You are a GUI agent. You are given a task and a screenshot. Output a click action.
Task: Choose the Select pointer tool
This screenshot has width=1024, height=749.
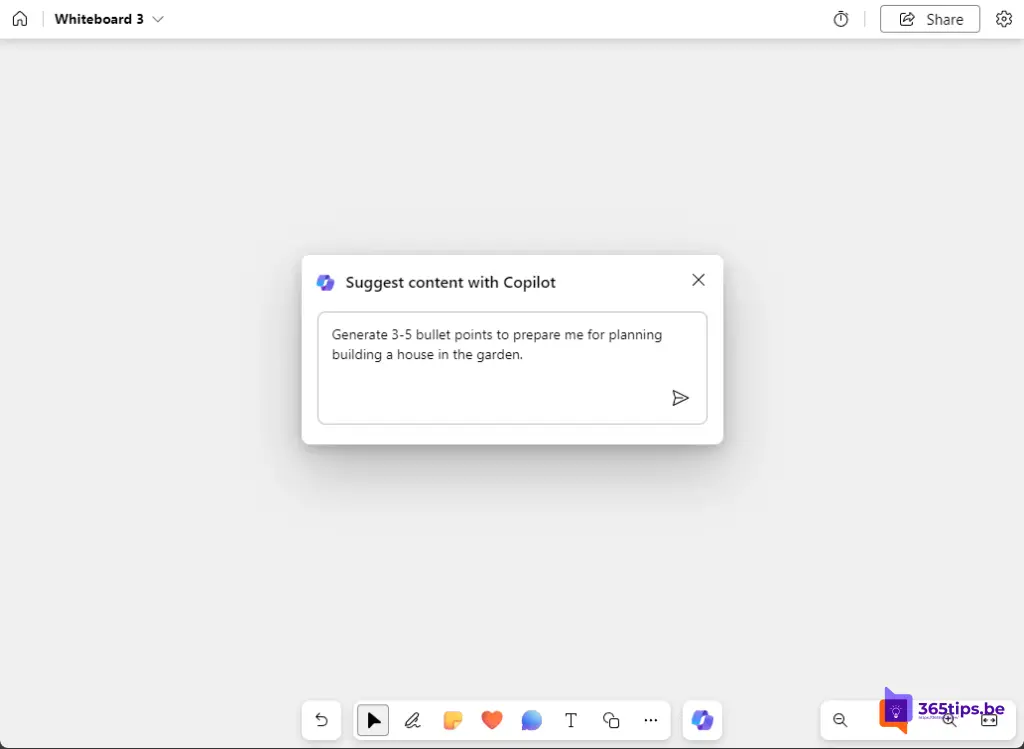tap(373, 720)
